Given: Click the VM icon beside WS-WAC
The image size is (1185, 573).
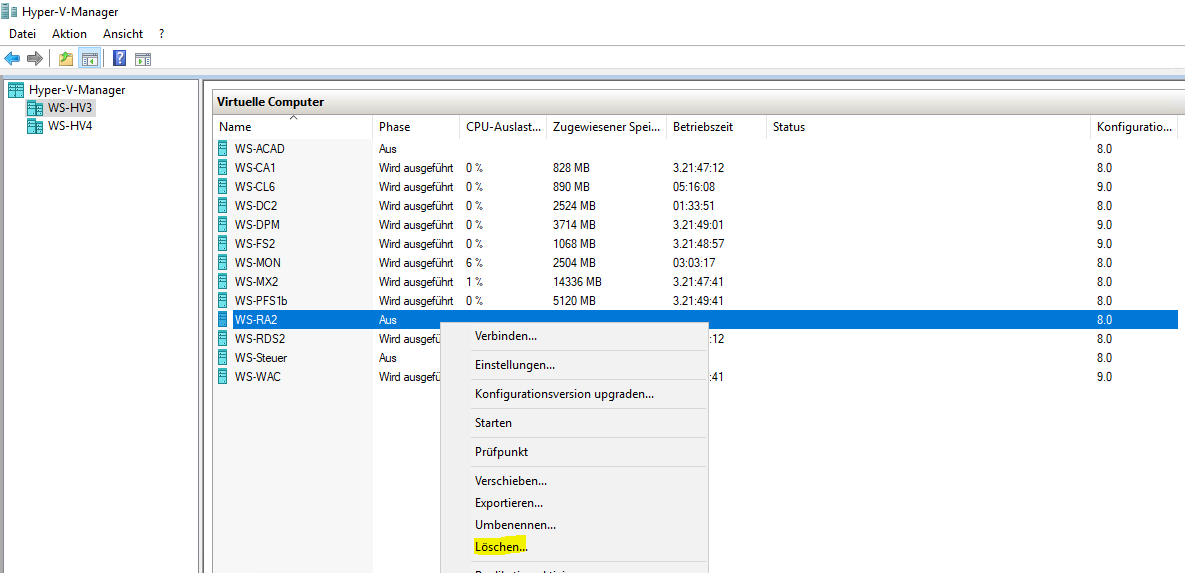Looking at the screenshot, I should [x=223, y=376].
